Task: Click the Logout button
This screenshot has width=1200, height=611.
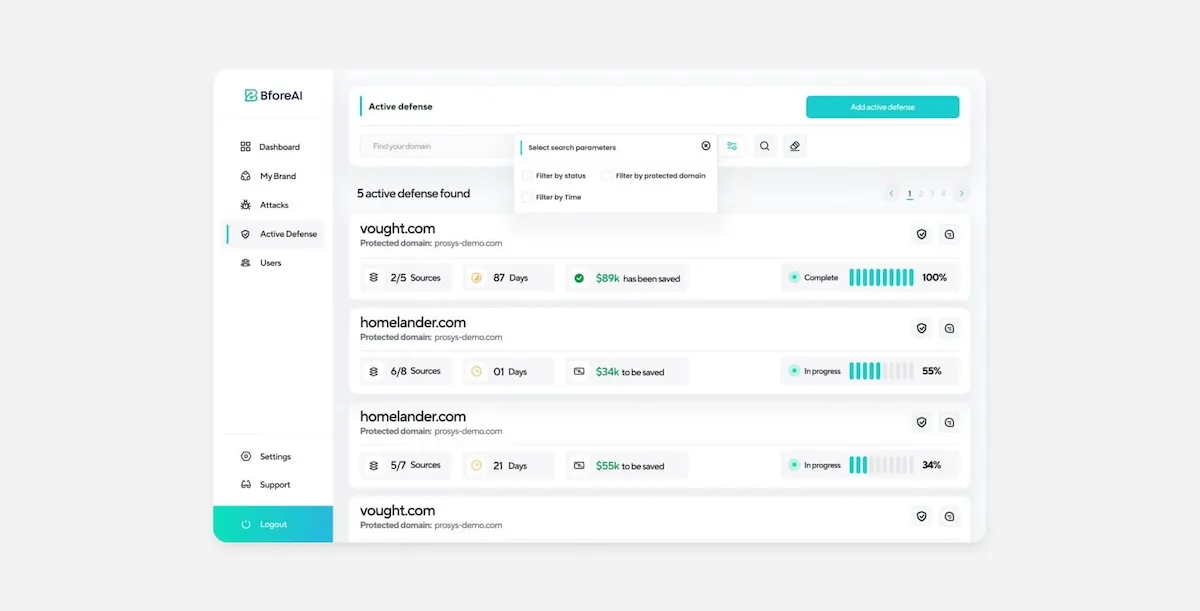Action: (273, 524)
